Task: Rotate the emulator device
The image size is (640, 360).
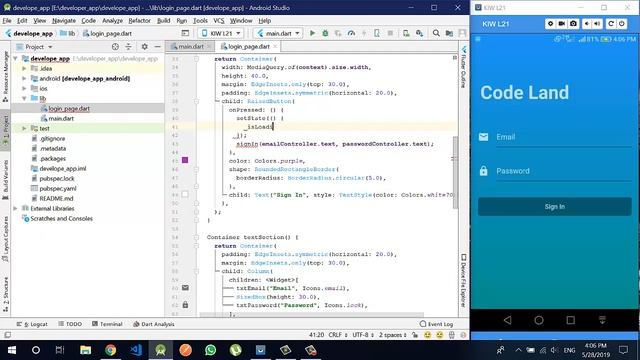Action: tap(611, 24)
